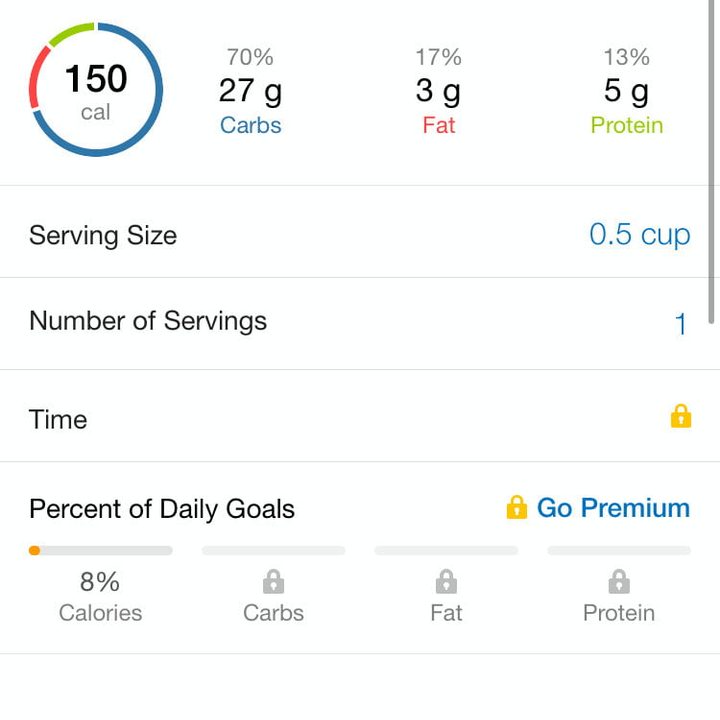Open the Go Premium link
This screenshot has width=720, height=720.
pyautogui.click(x=612, y=508)
